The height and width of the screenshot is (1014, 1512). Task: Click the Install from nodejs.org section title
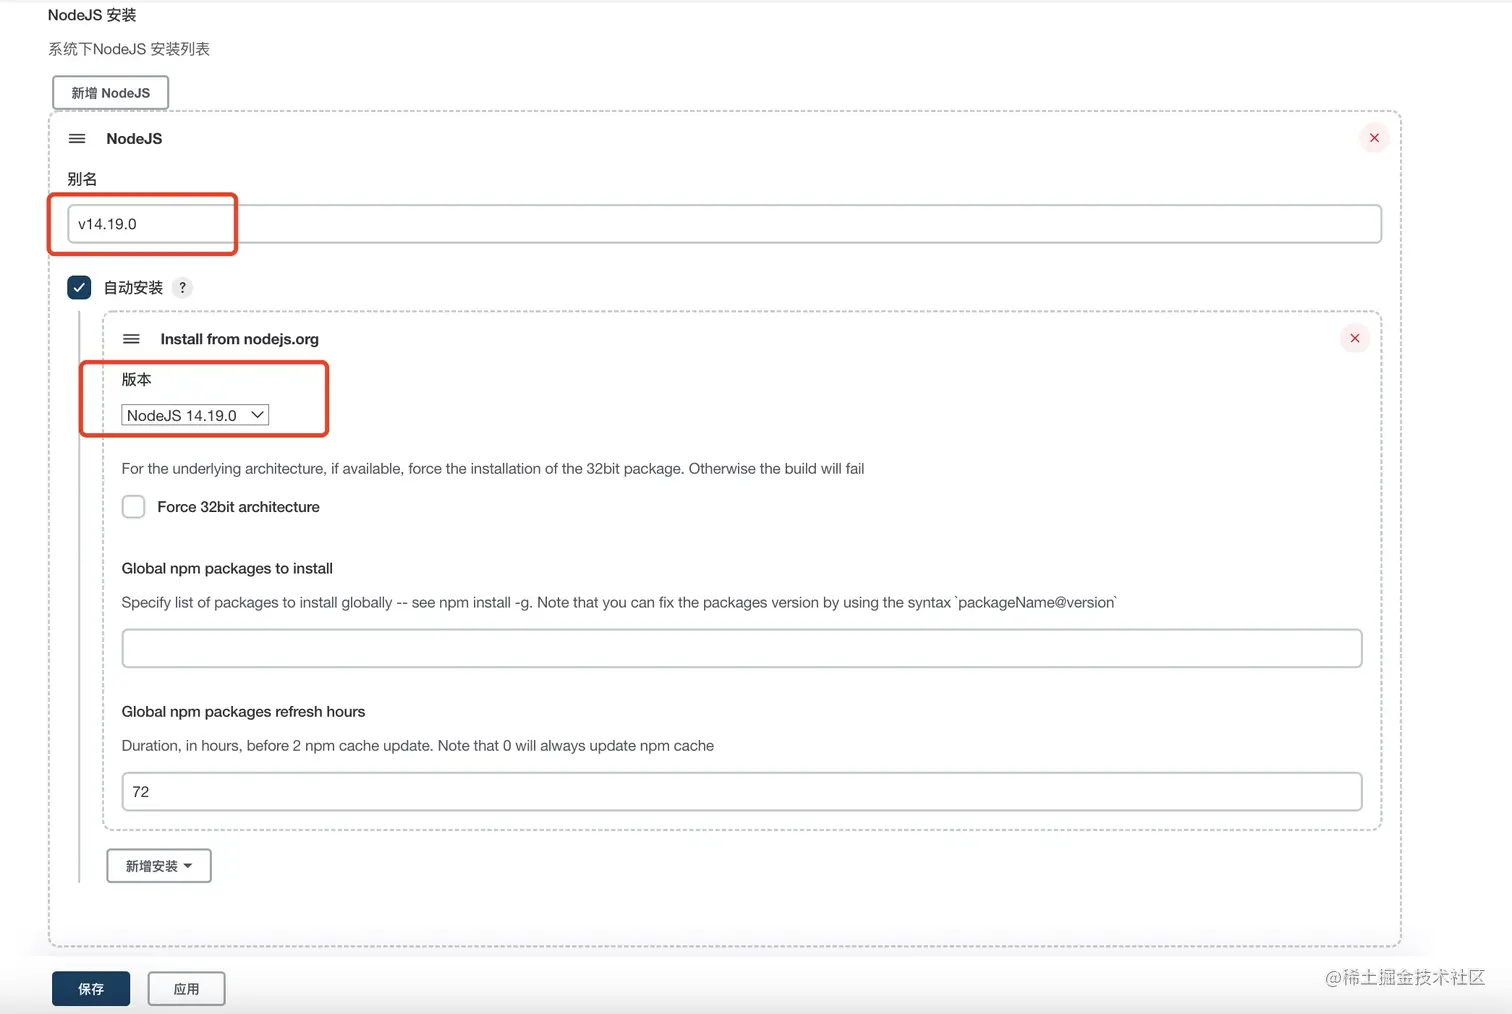[x=239, y=339]
